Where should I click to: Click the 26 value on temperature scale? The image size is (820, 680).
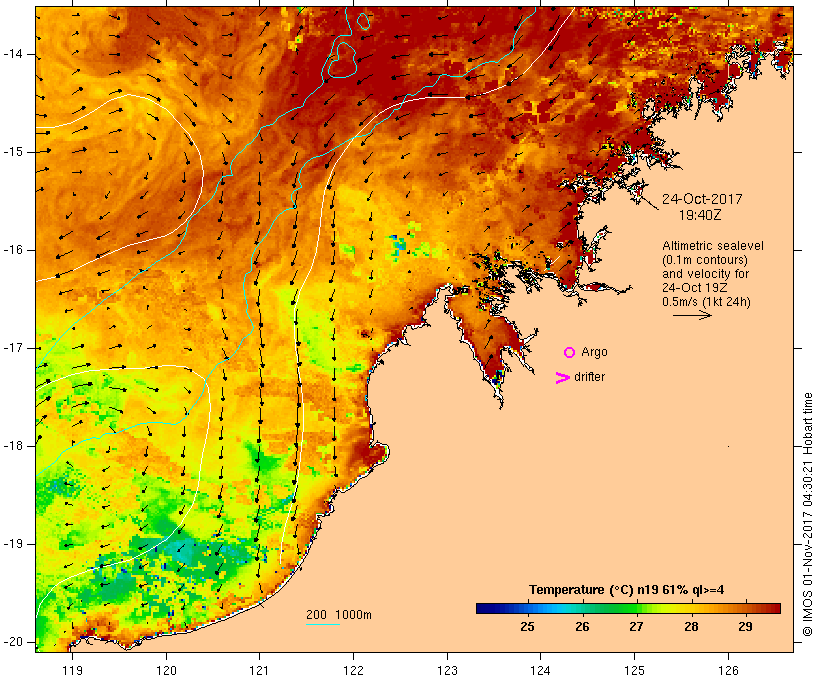pos(582,626)
